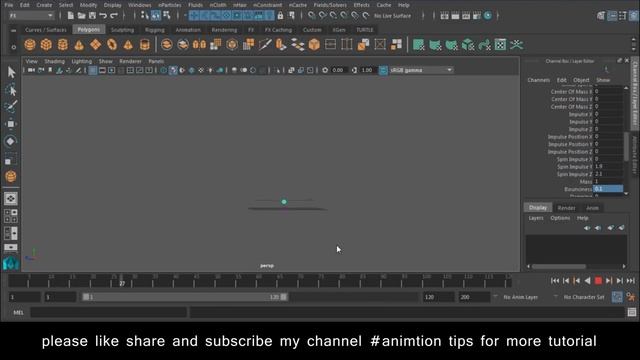This screenshot has width=640, height=360.
Task: Create a polygon pipe from the shelf
Action: (x=144, y=44)
